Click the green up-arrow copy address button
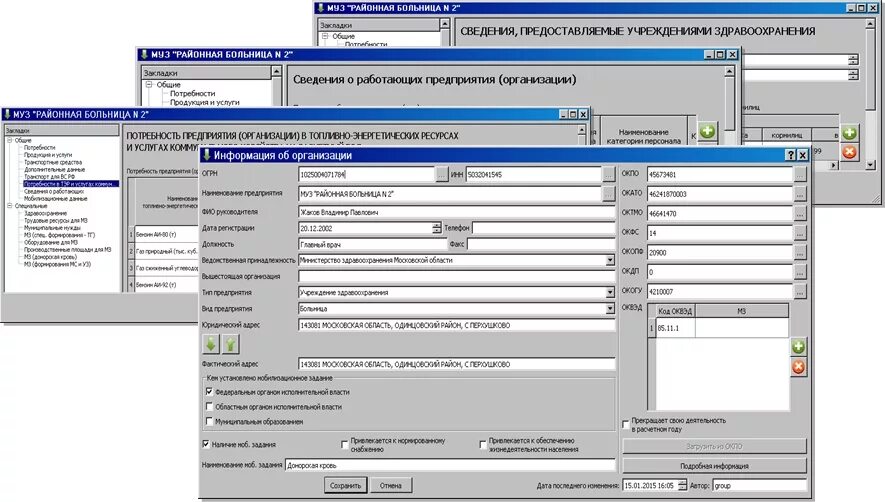This screenshot has width=885, height=502. pyautogui.click(x=231, y=344)
